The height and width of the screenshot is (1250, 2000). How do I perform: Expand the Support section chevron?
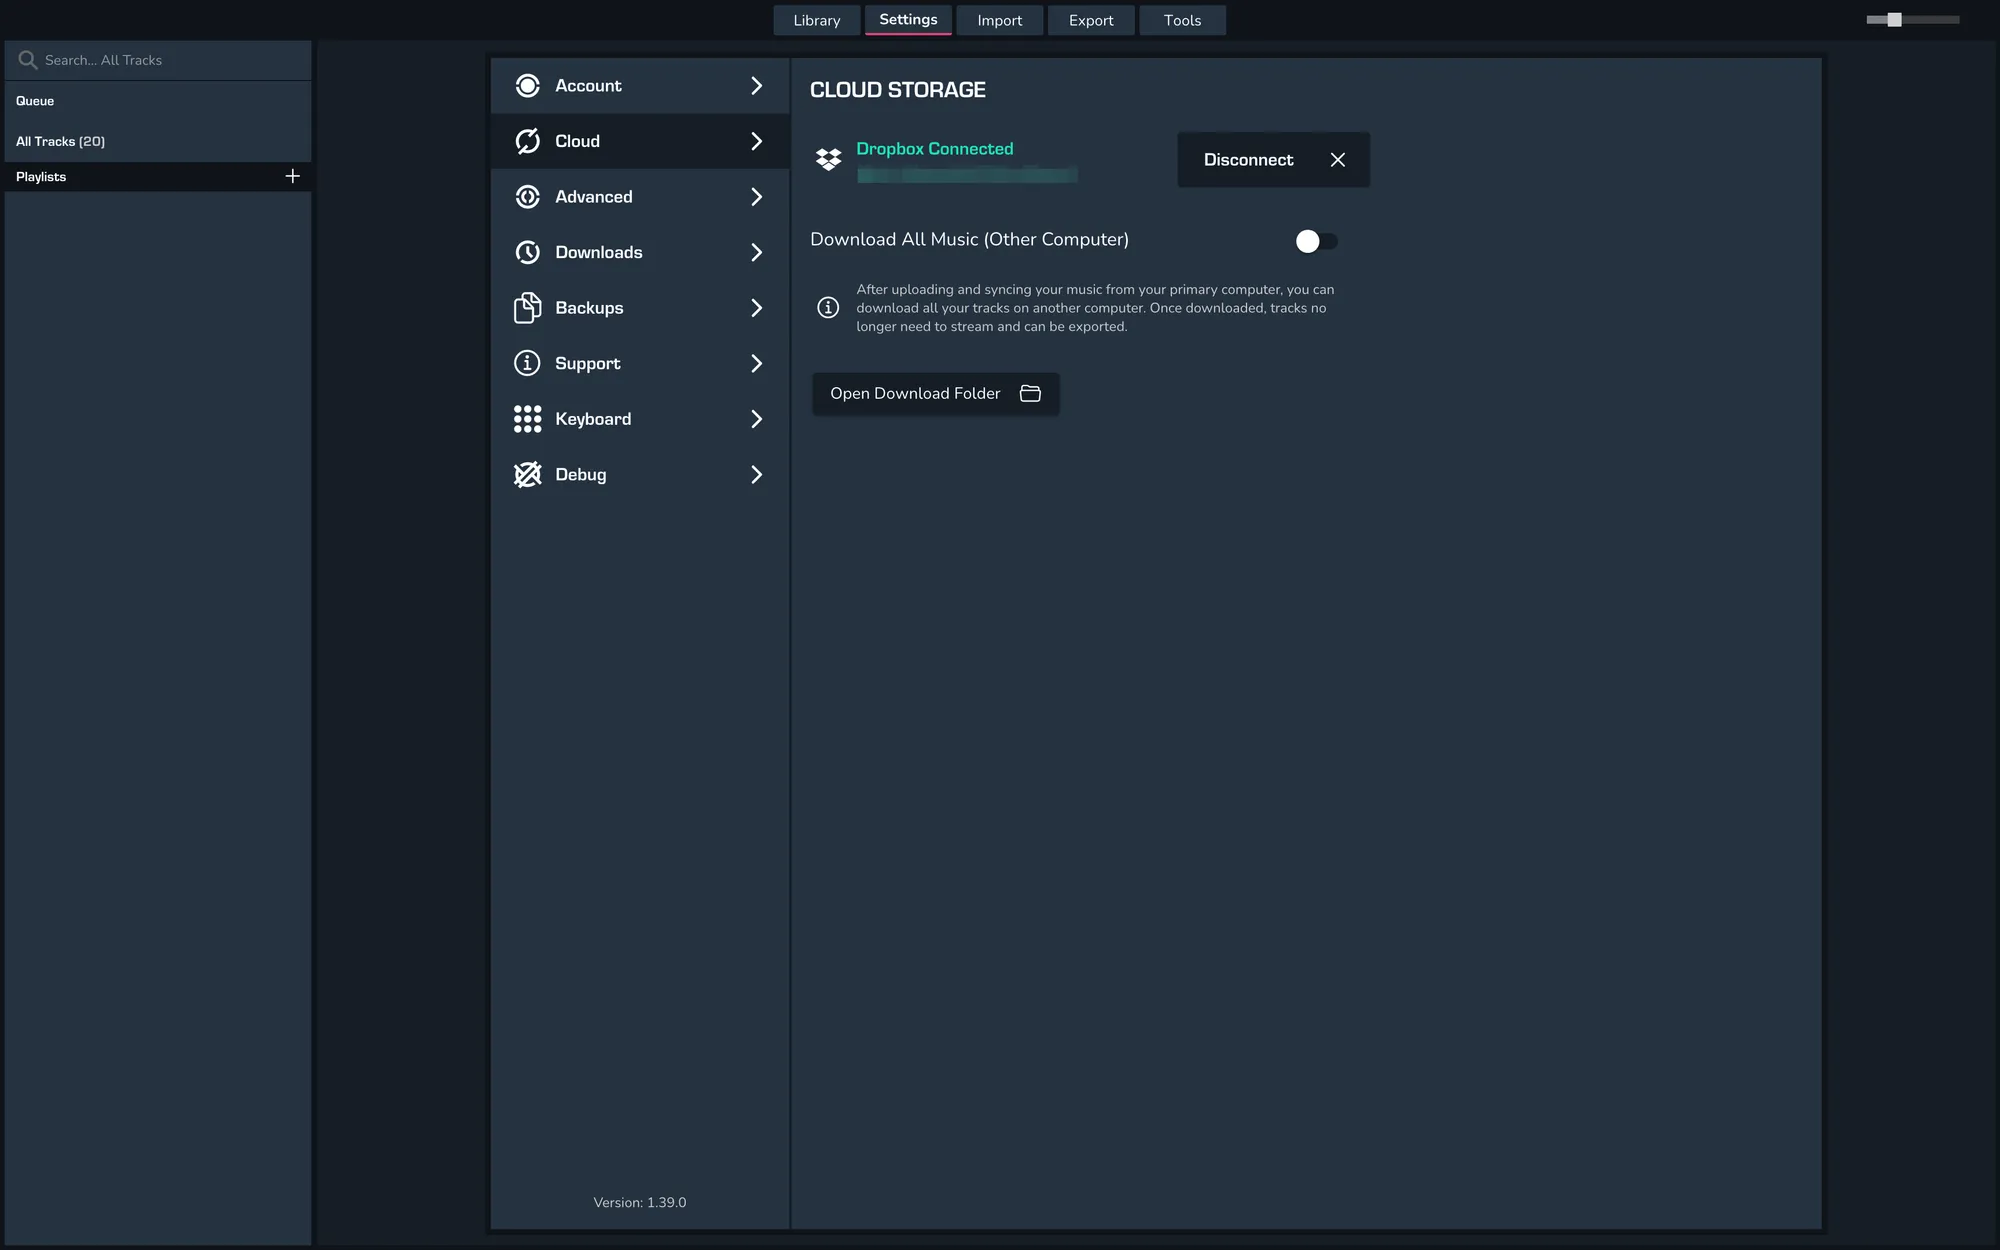pos(756,364)
